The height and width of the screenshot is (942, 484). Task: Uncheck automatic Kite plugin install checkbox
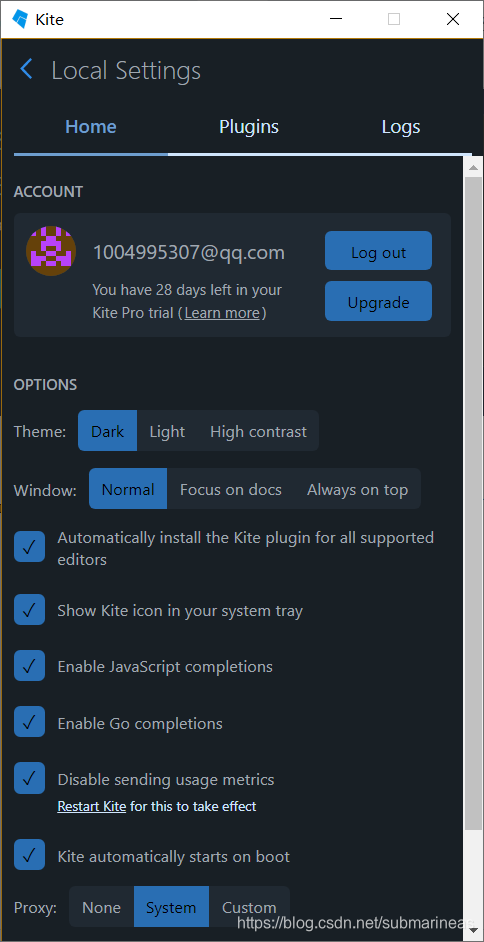tap(29, 547)
